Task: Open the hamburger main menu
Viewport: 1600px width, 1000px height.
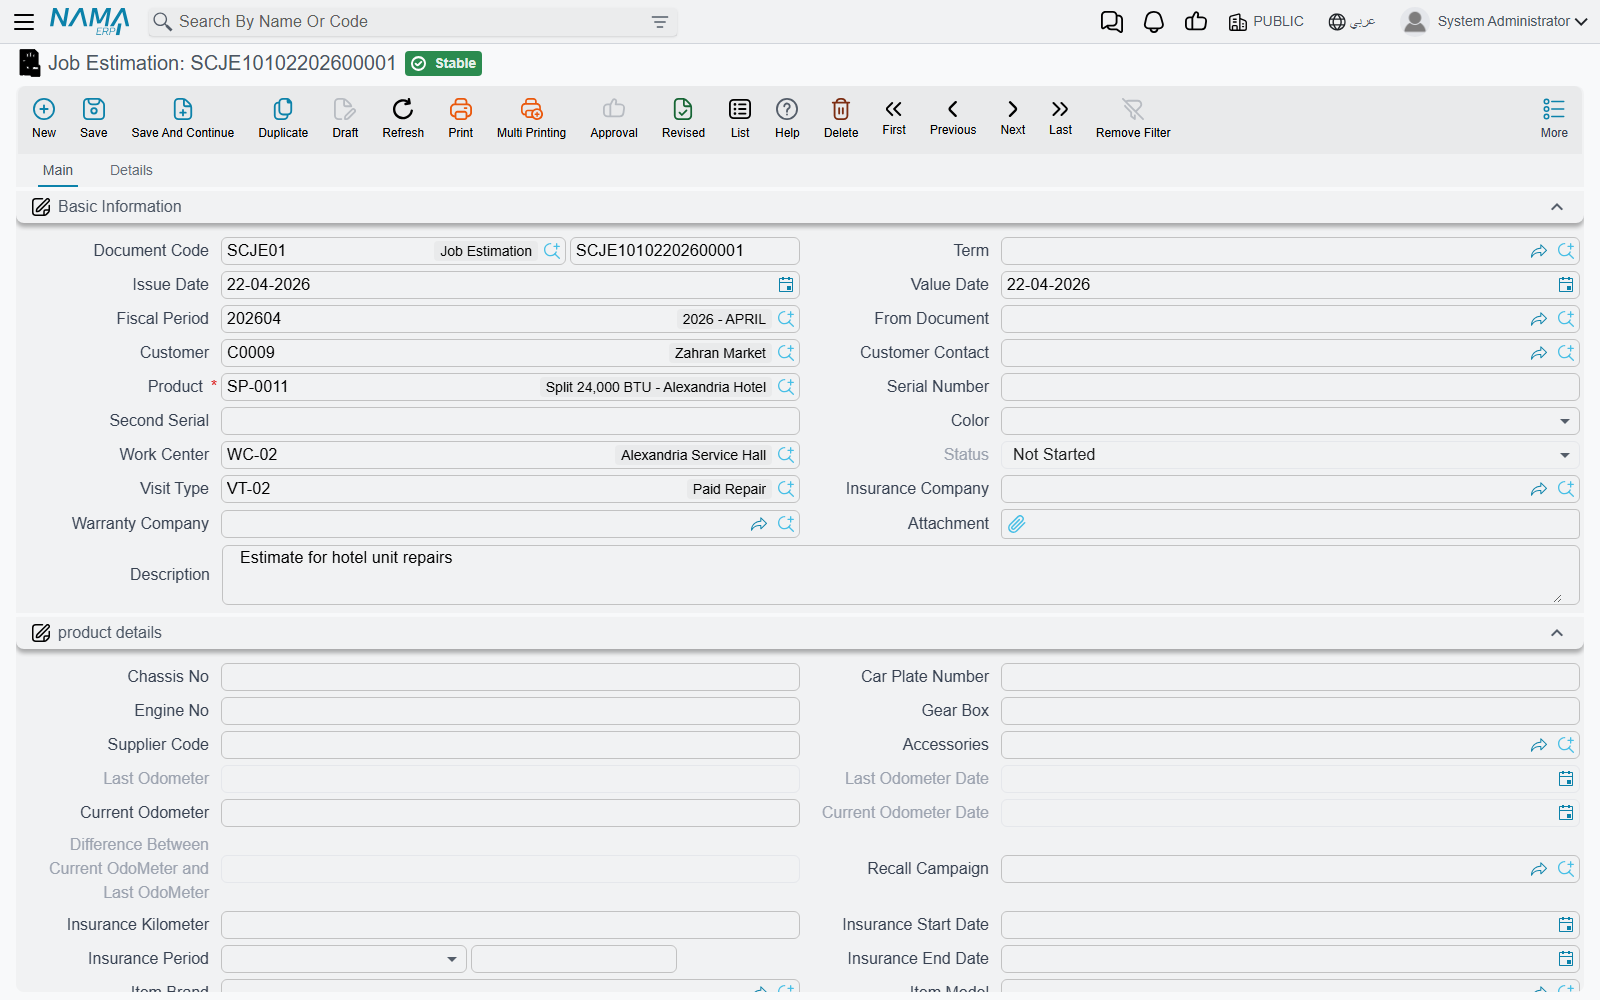Action: (x=24, y=21)
